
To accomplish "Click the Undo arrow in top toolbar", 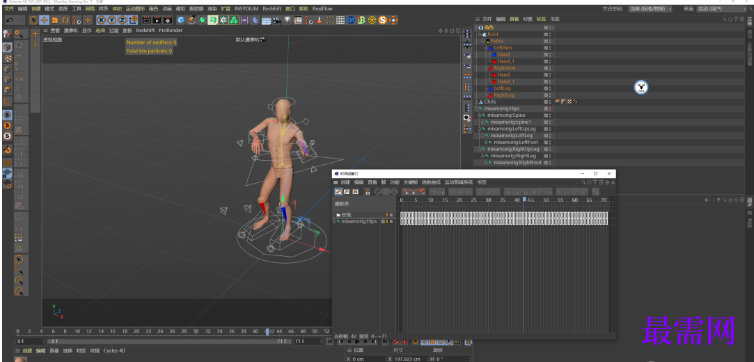I will click(x=10, y=20).
